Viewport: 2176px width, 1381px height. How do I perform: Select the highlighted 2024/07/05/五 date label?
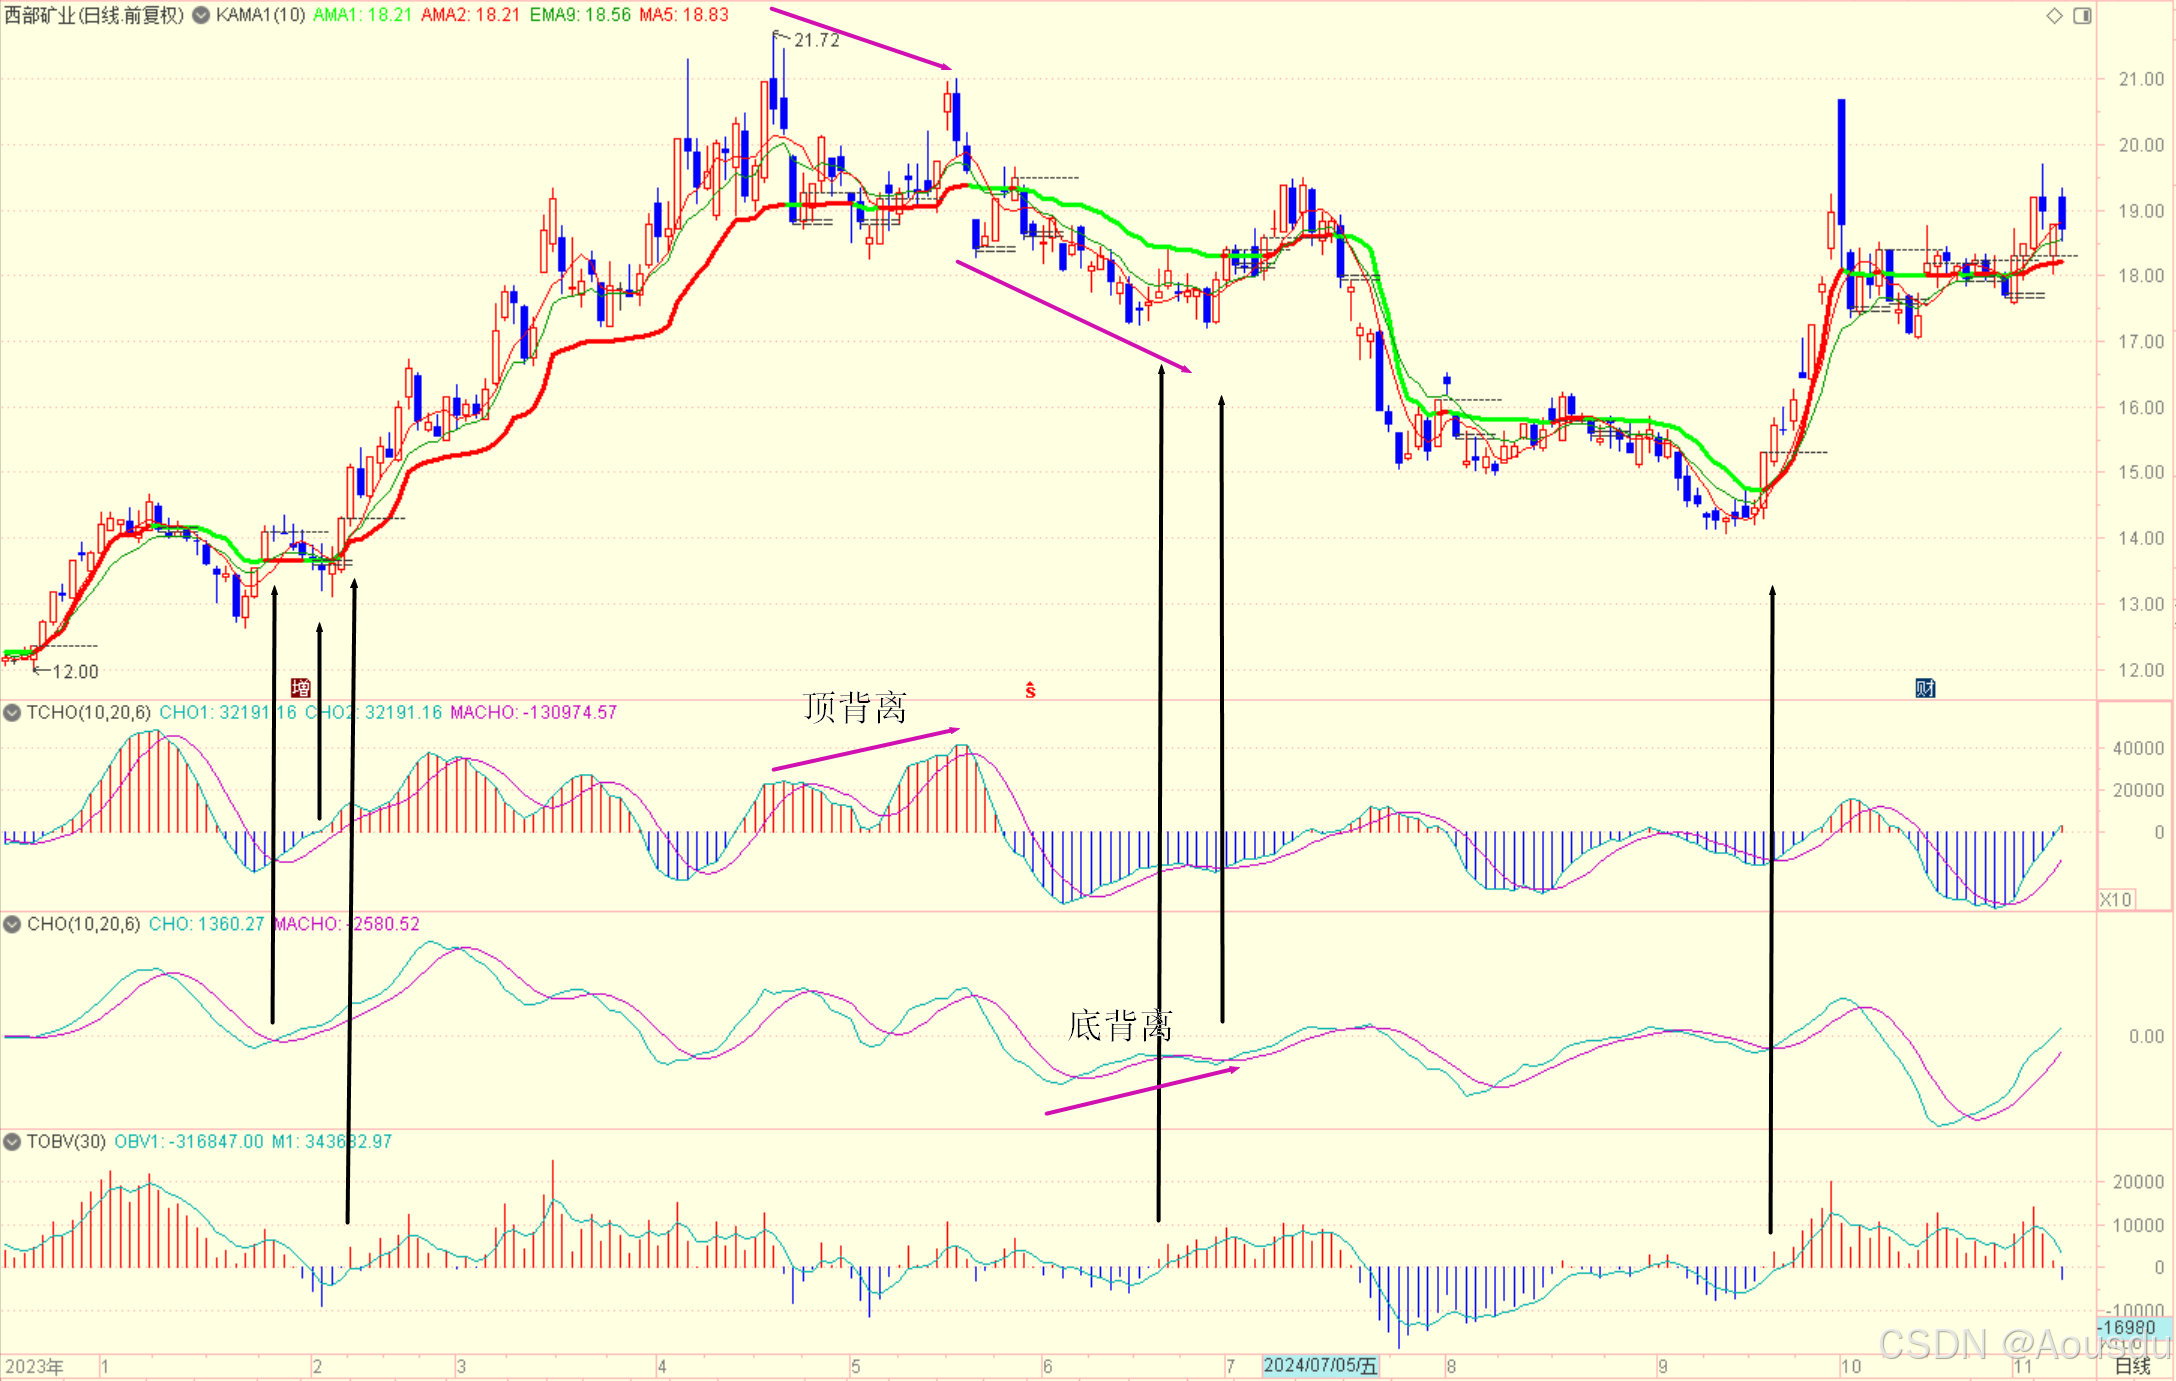click(x=1320, y=1366)
